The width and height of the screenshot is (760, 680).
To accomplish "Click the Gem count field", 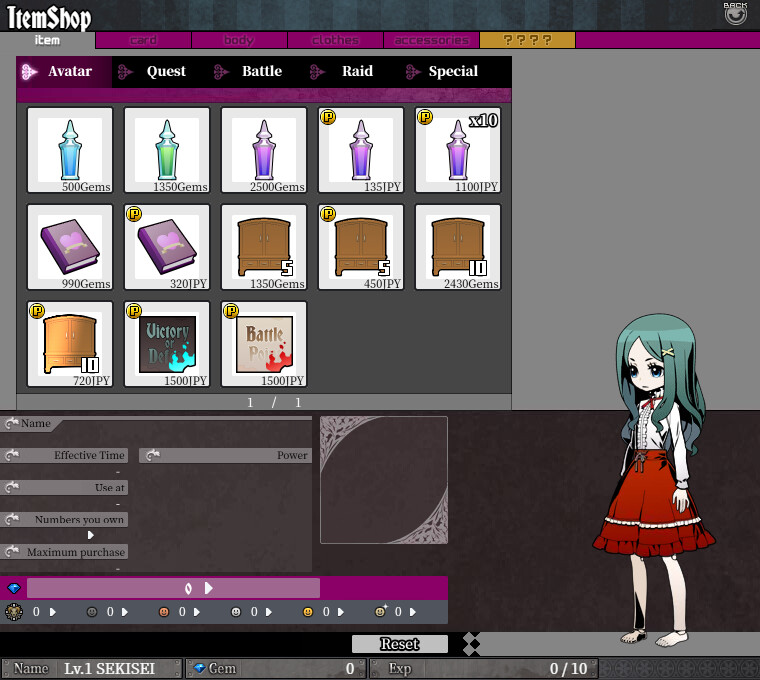I will [x=275, y=669].
